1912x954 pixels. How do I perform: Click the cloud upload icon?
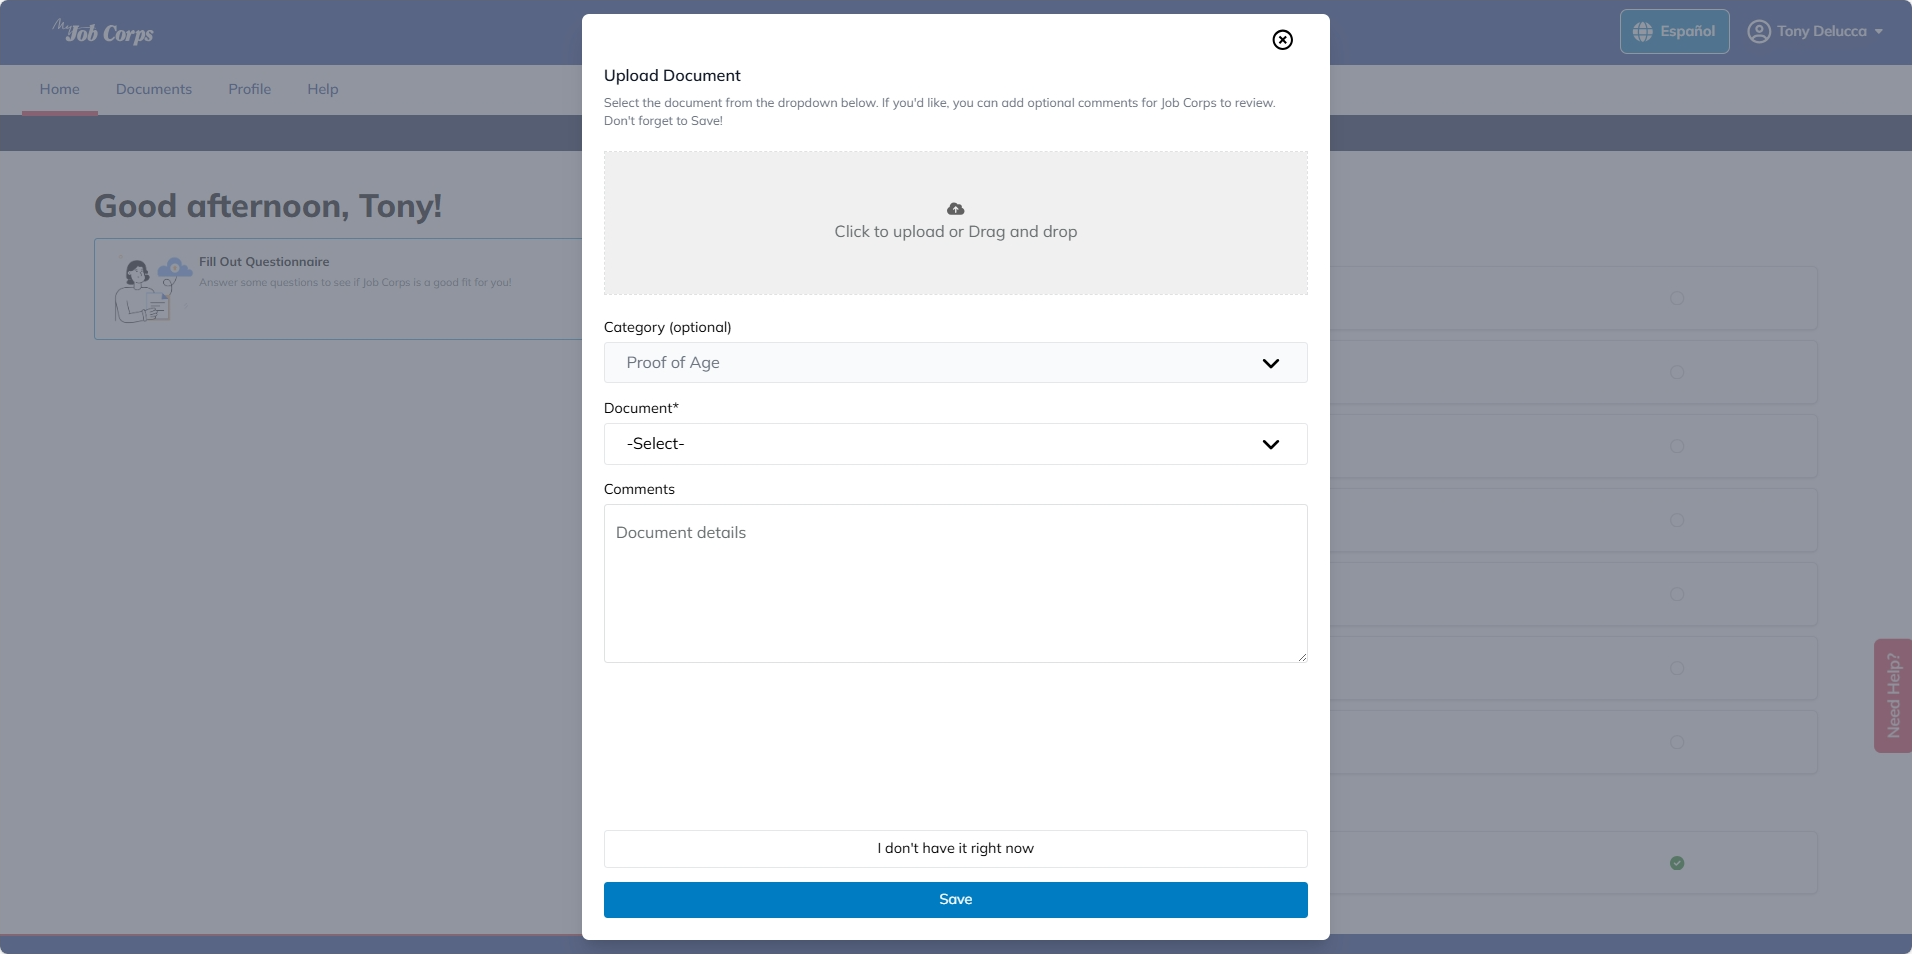tap(956, 209)
